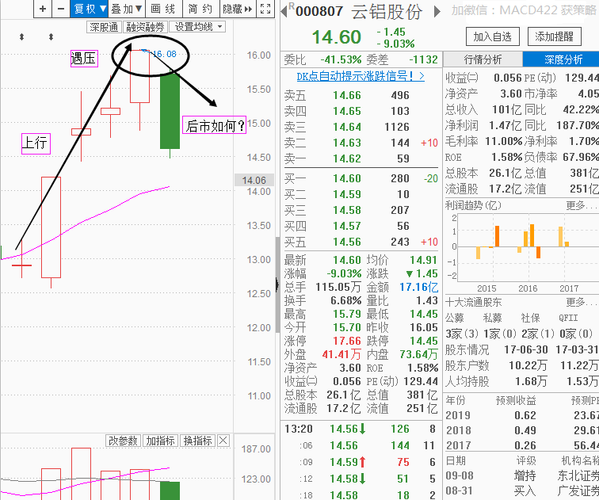The width and height of the screenshot is (599, 500).
Task: Open the 叠加 dropdown
Action: pos(127,8)
